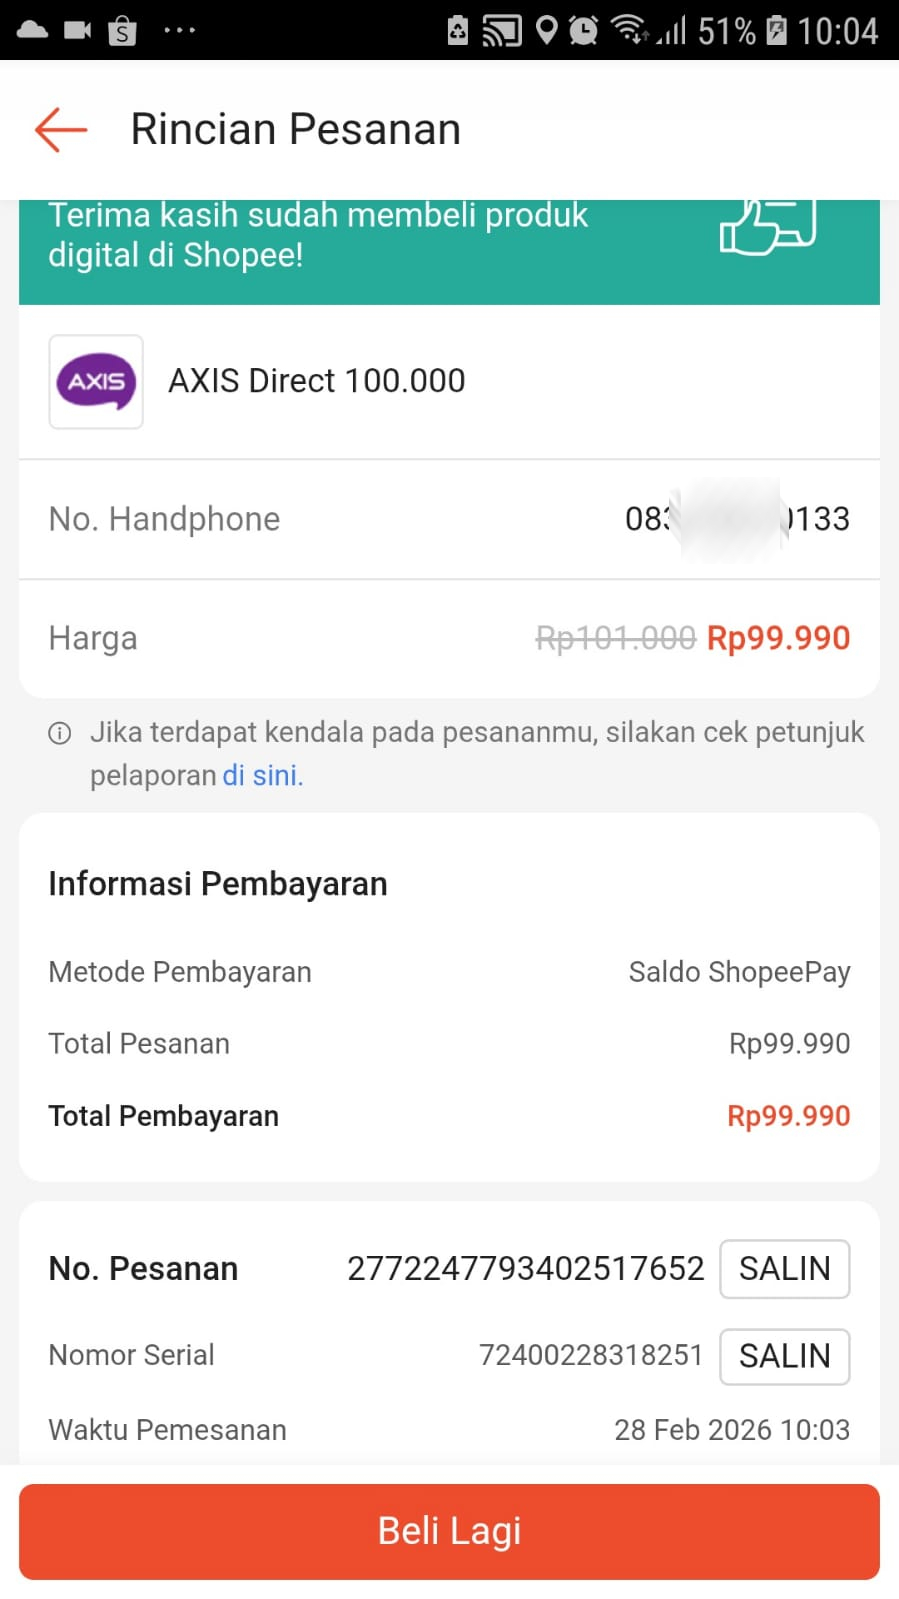Image resolution: width=899 pixels, height=1599 pixels.
Task: Copy the Nomor Serial with SALIN
Action: (x=784, y=1356)
